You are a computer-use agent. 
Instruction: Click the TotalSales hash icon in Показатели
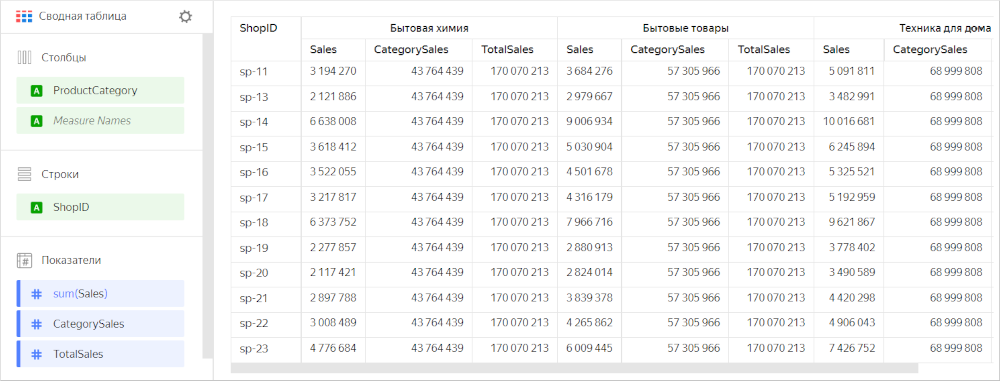(37, 354)
